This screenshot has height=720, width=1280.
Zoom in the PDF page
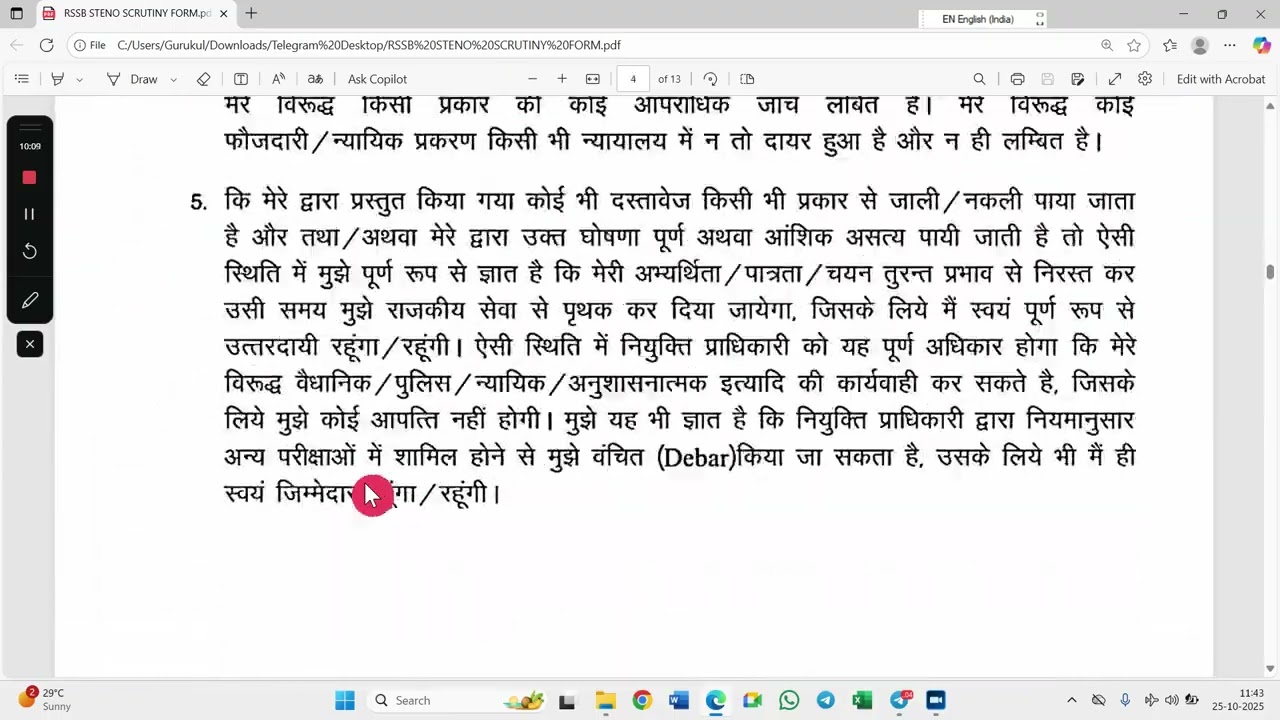(562, 79)
